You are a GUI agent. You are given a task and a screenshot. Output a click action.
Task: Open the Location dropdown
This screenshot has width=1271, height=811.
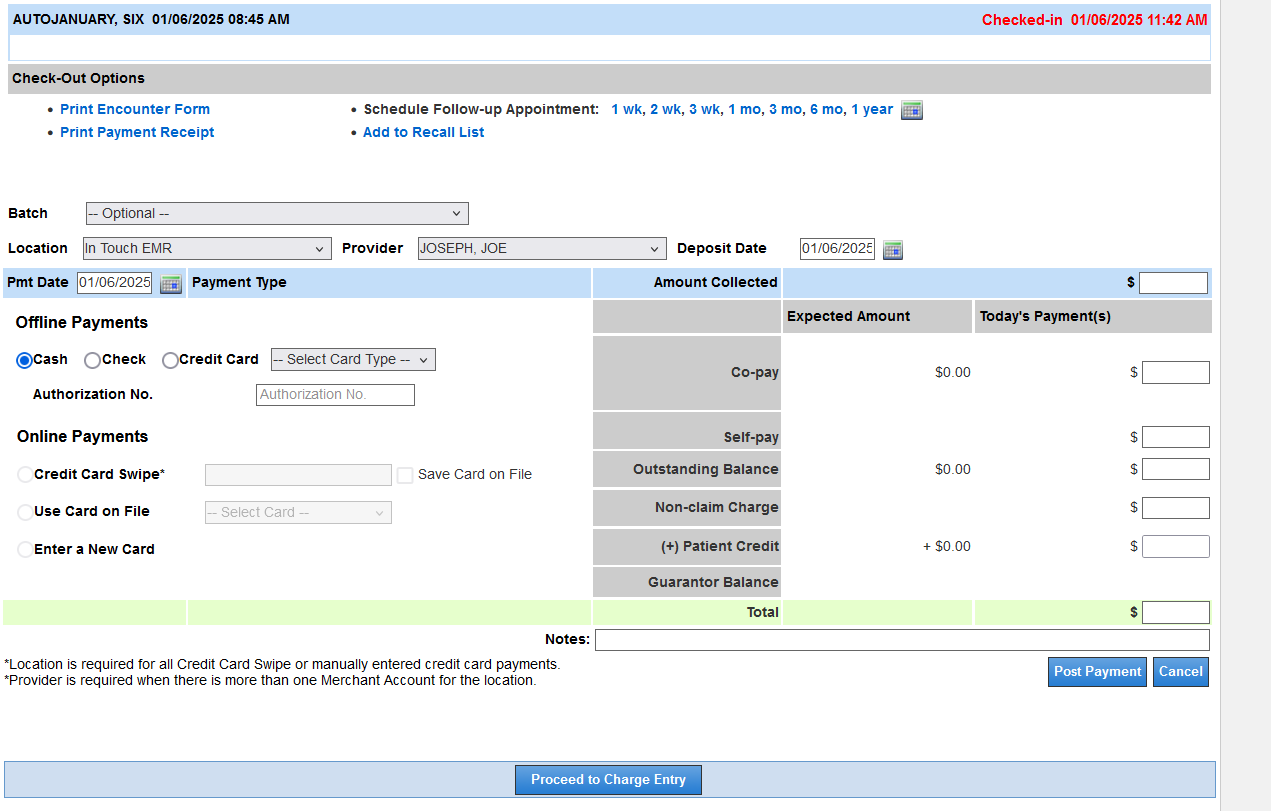pyautogui.click(x=206, y=249)
